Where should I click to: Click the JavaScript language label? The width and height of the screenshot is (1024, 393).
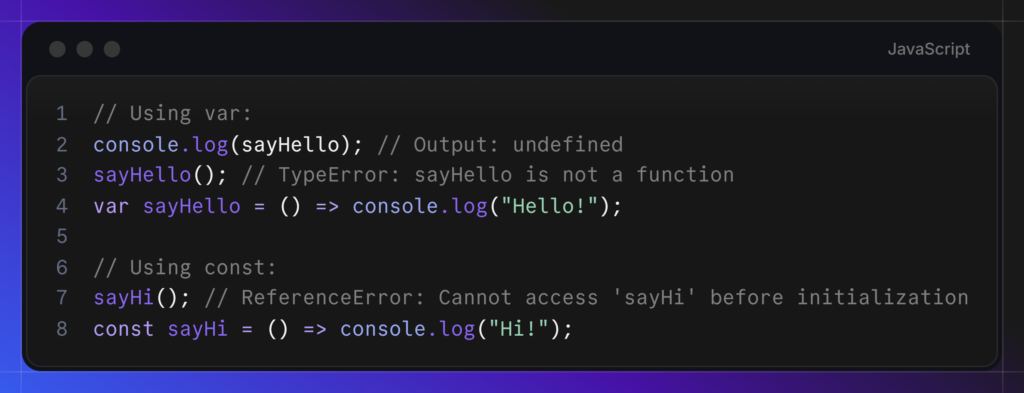[x=928, y=50]
